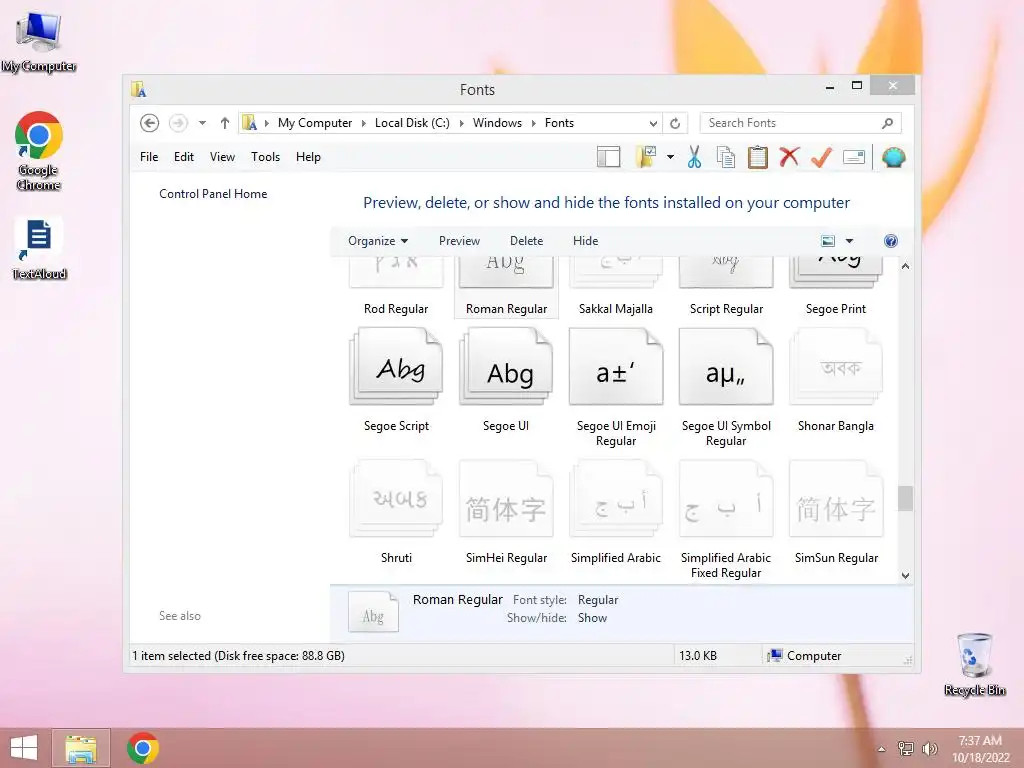Click the scroll down arrow

905,575
